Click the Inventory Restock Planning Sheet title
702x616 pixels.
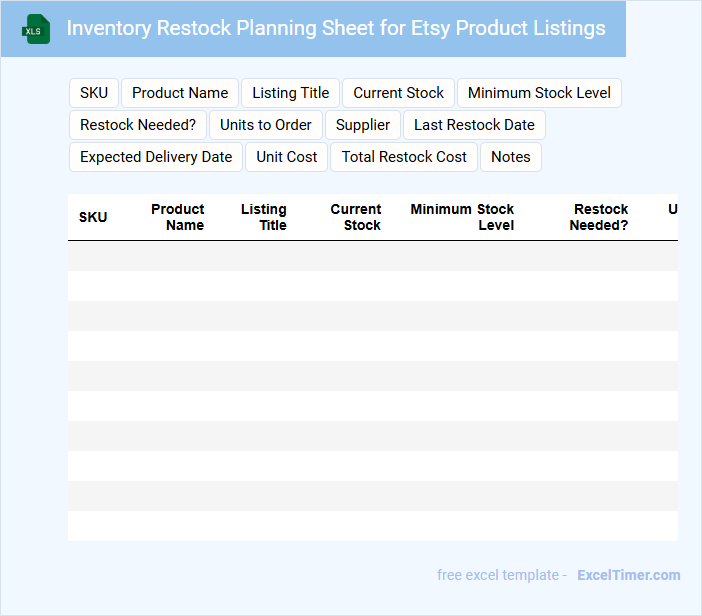point(336,28)
